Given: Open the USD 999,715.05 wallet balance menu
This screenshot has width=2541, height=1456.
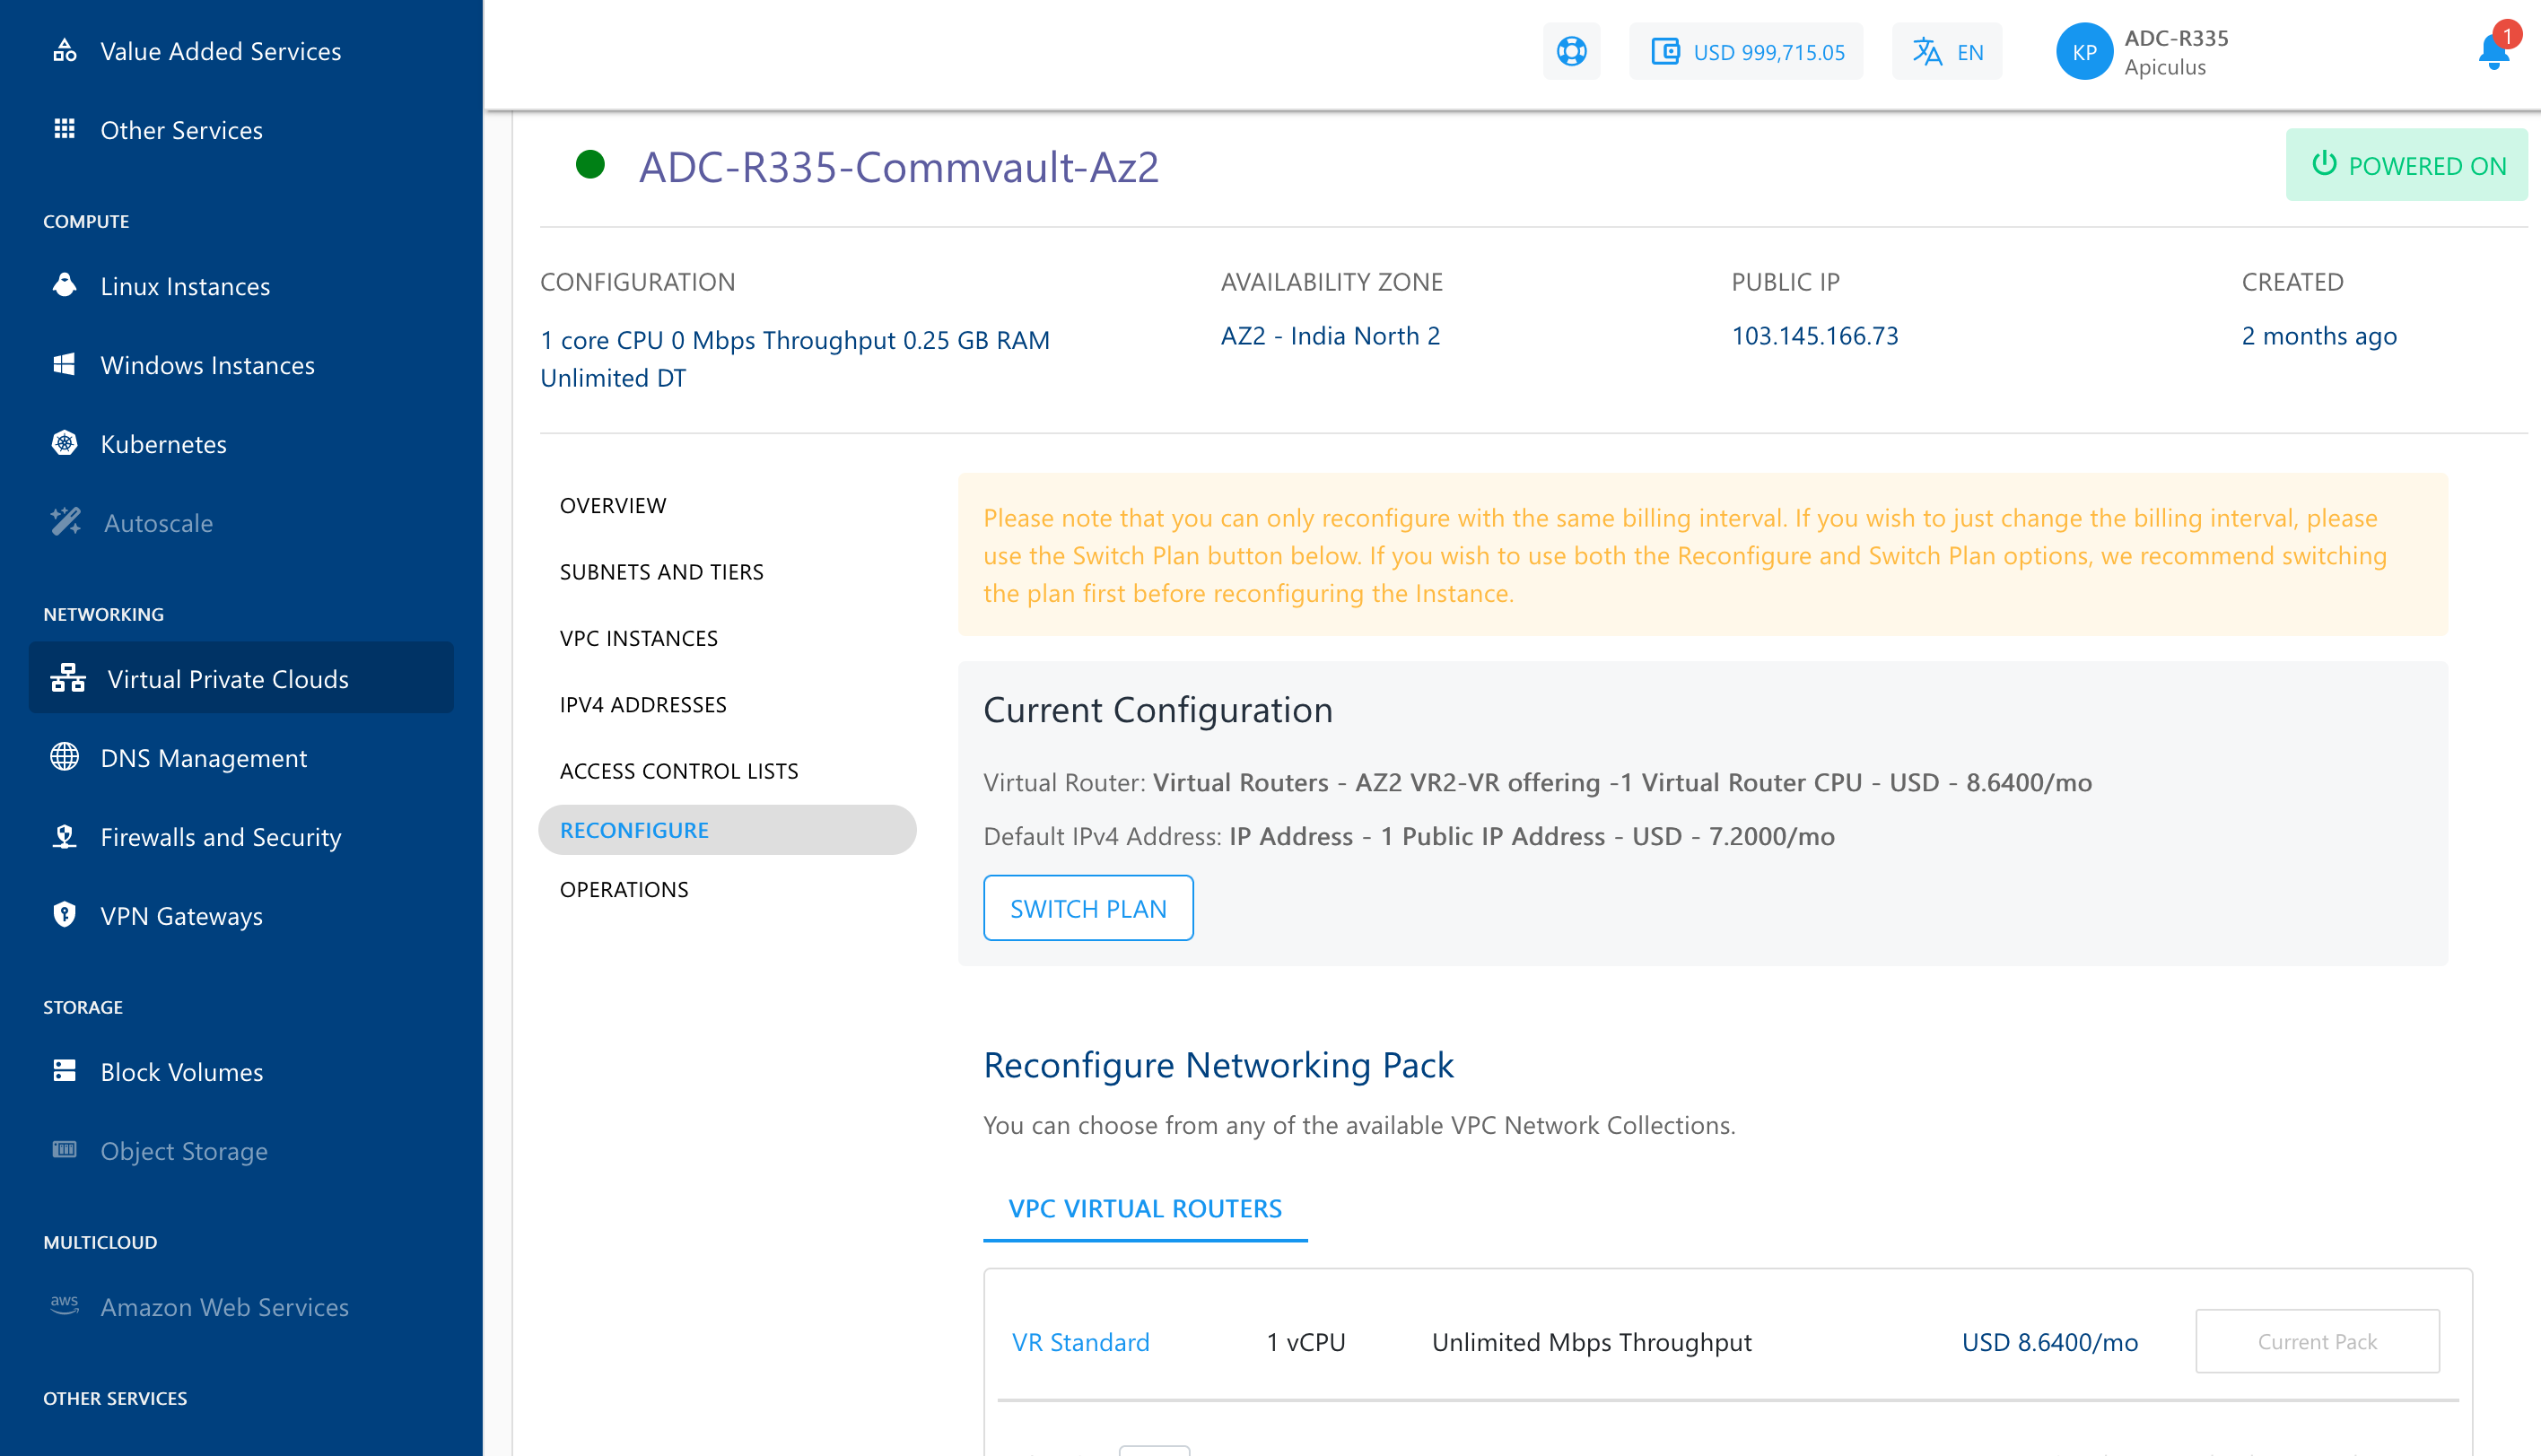Looking at the screenshot, I should click(x=1746, y=51).
